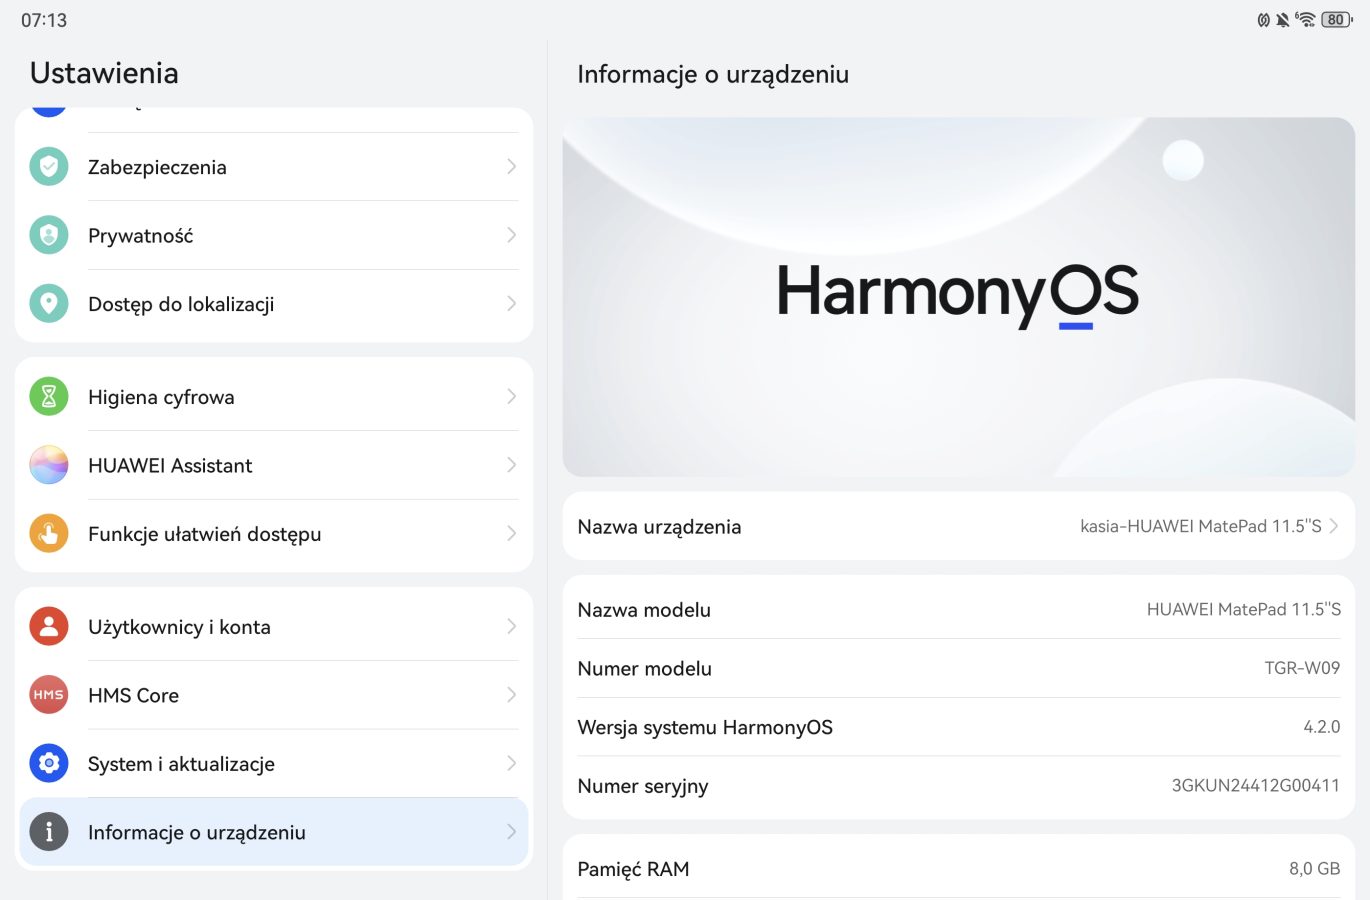Viewport: 1370px width, 900px height.
Task: Open Zabezpieczenia settings
Action: (x=274, y=167)
